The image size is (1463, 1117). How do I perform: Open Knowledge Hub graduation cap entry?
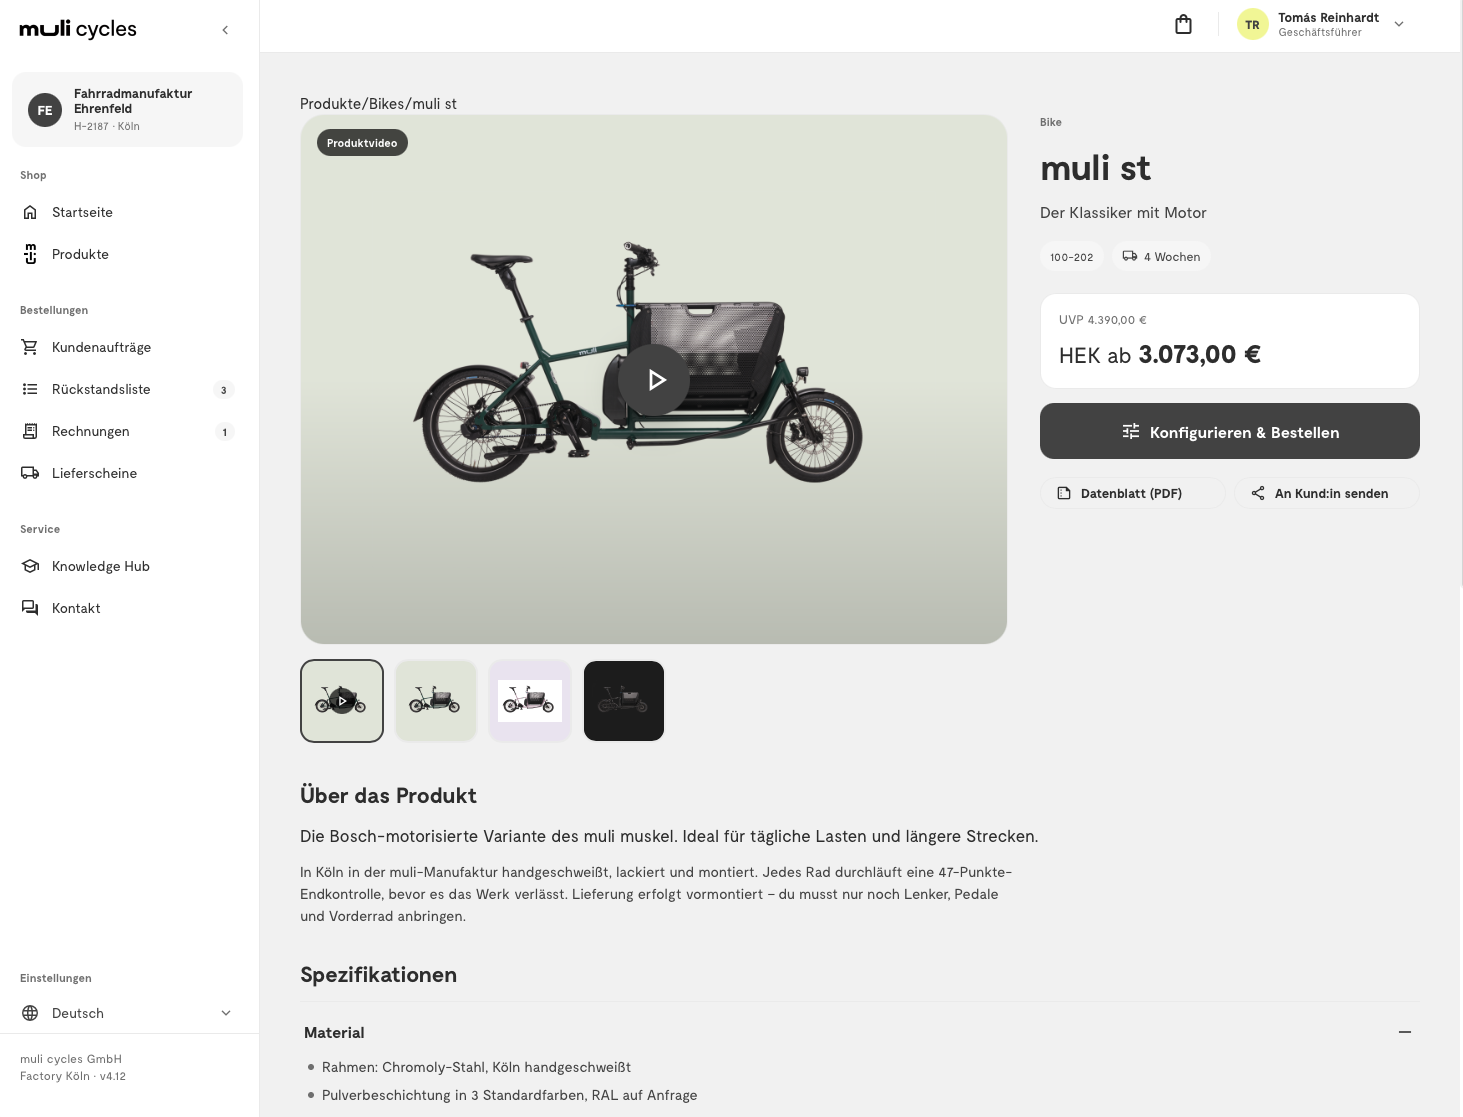pos(127,566)
